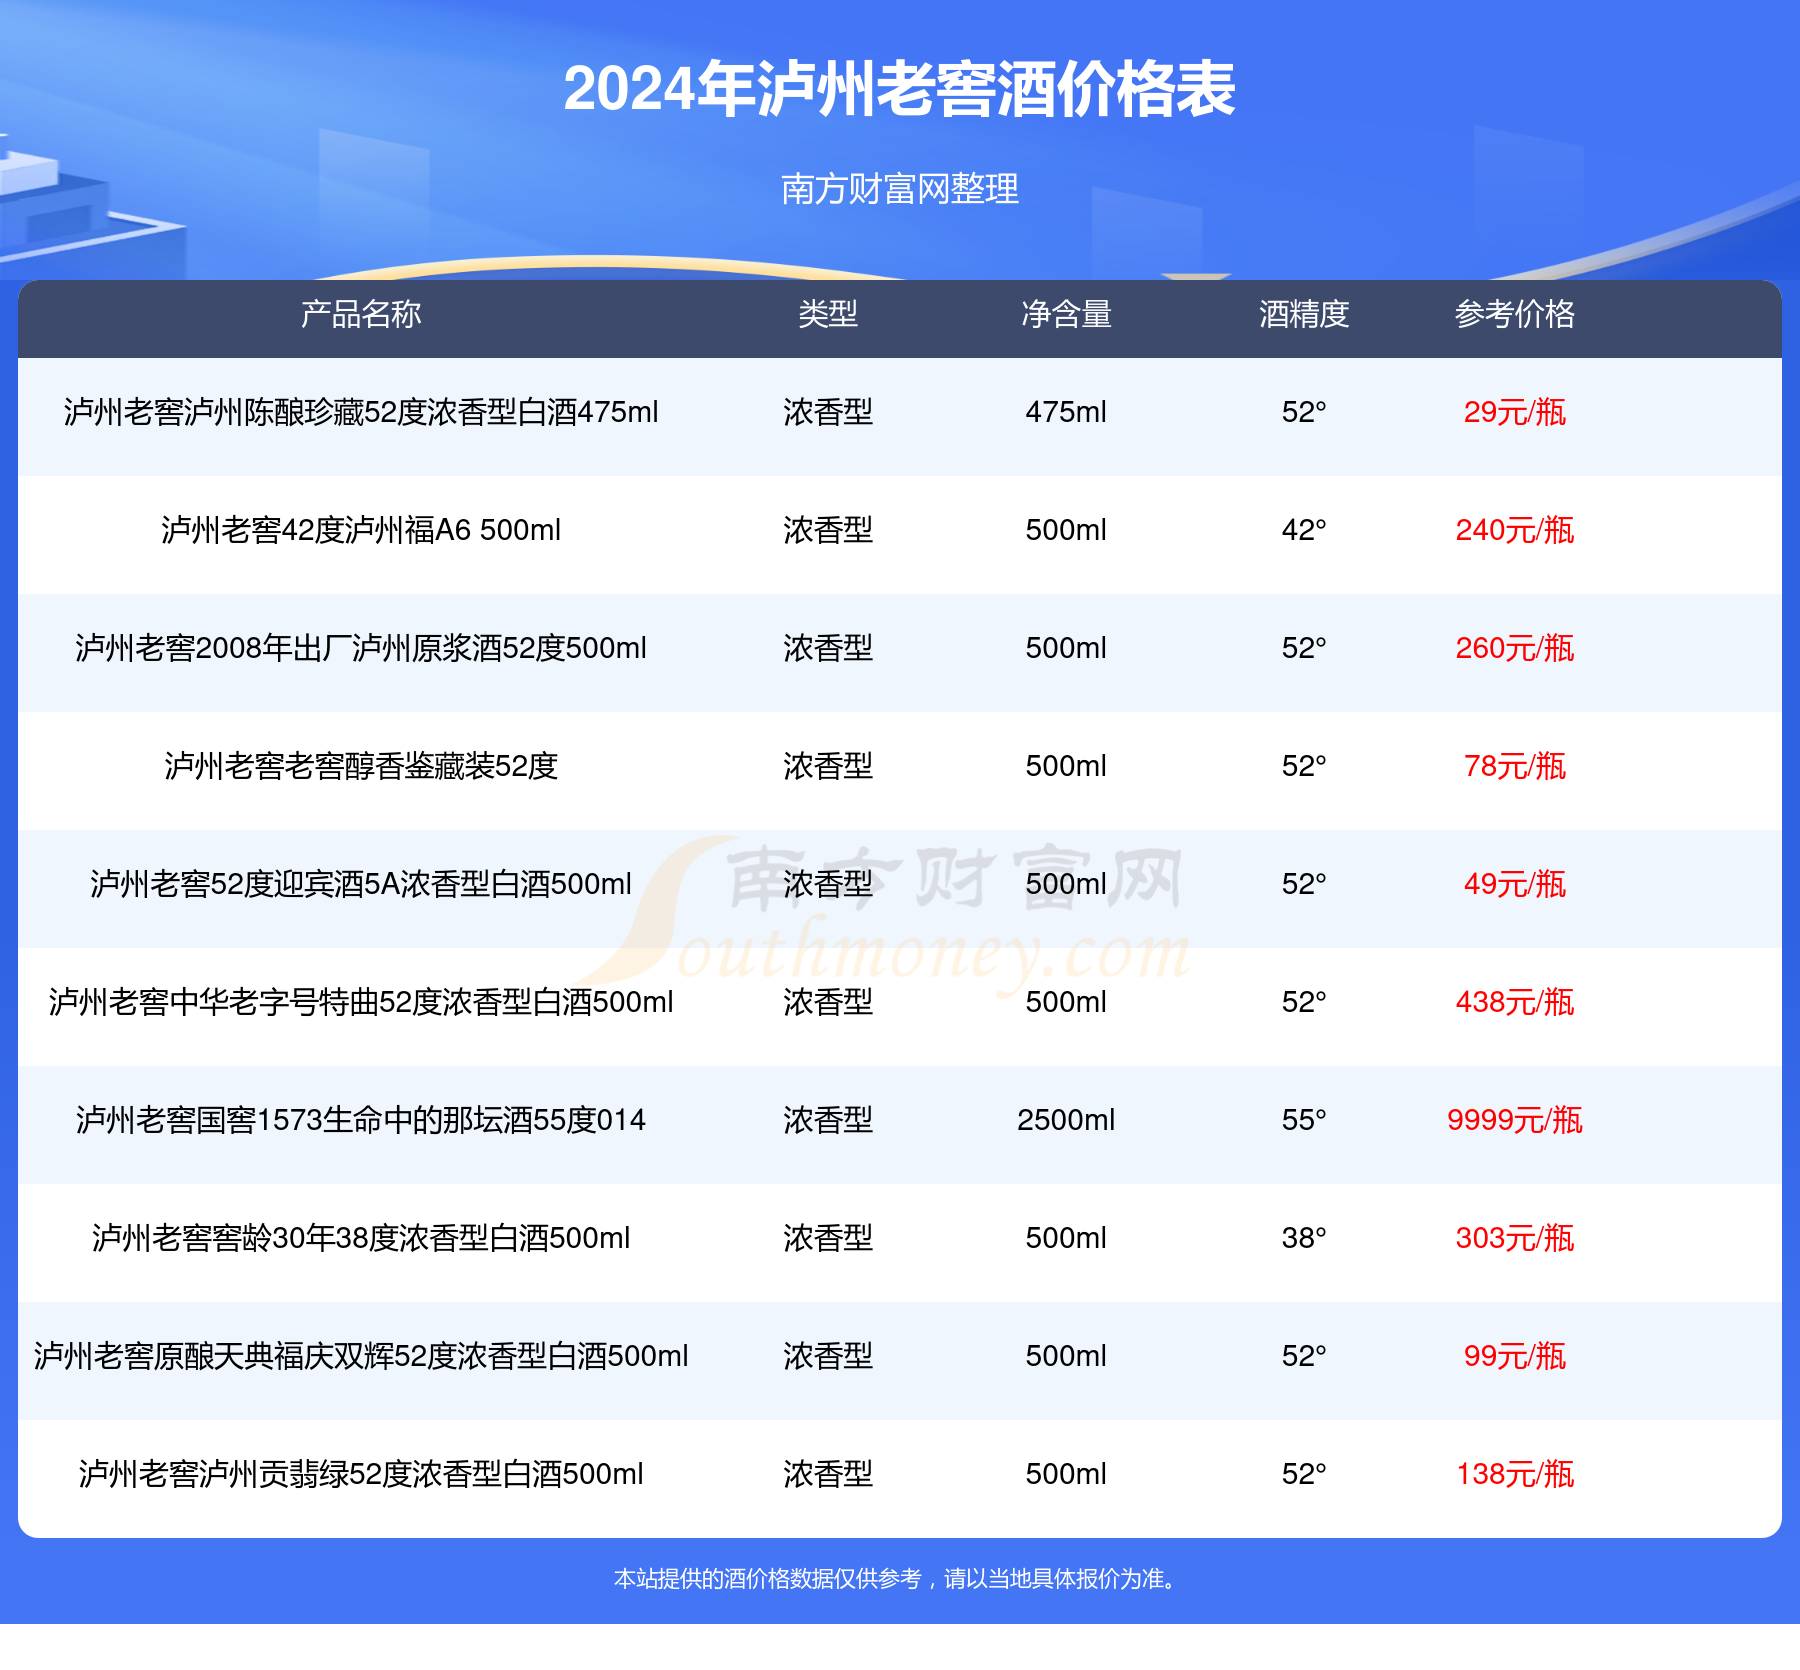Click the 303元/瓶 price
The height and width of the screenshot is (1670, 1800).
pos(1515,1238)
